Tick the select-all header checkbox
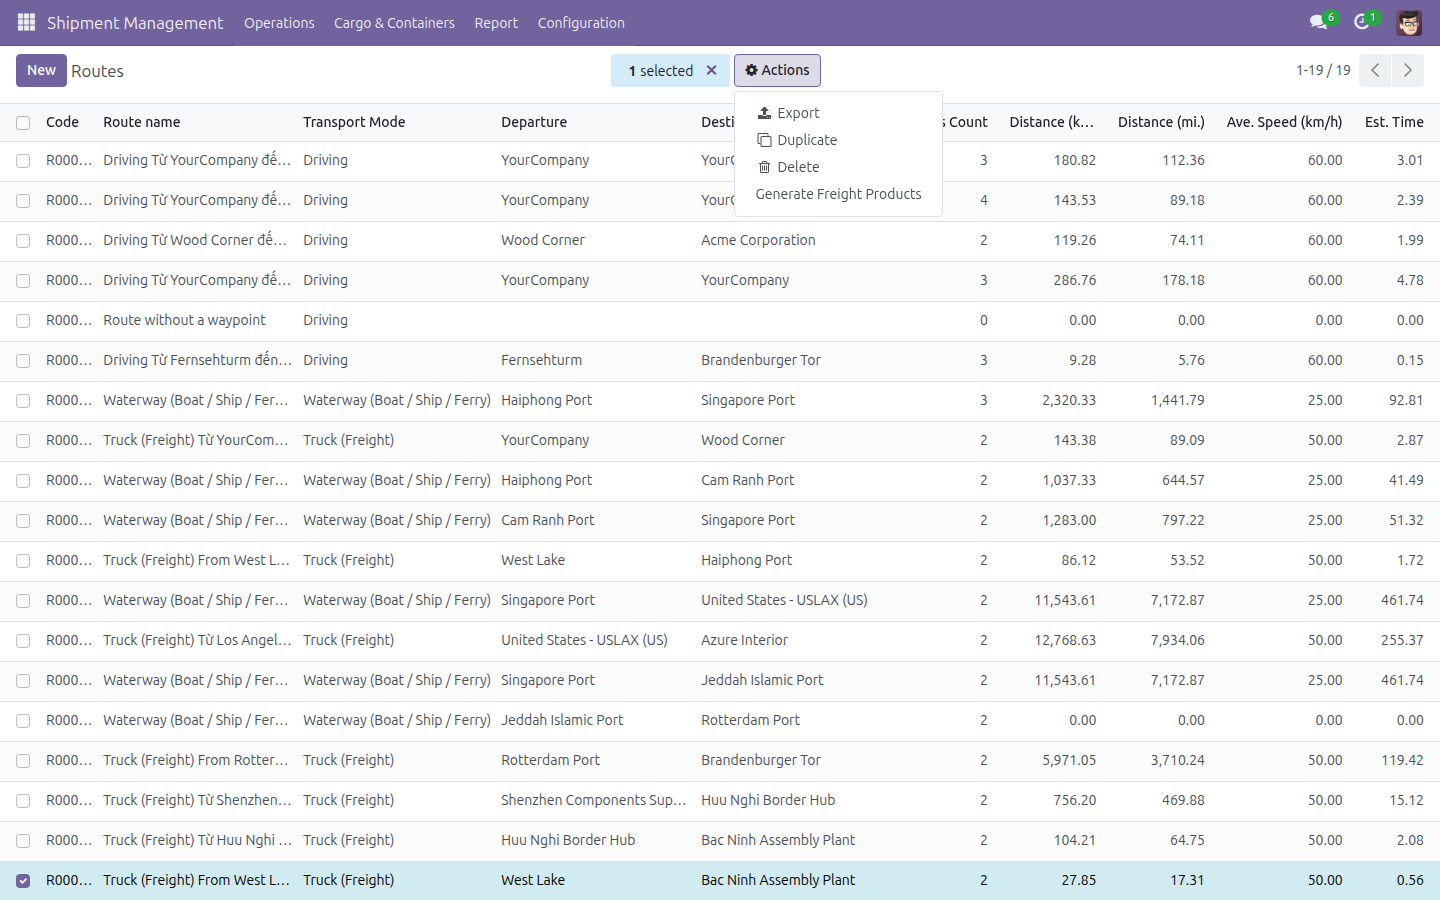 [x=23, y=123]
